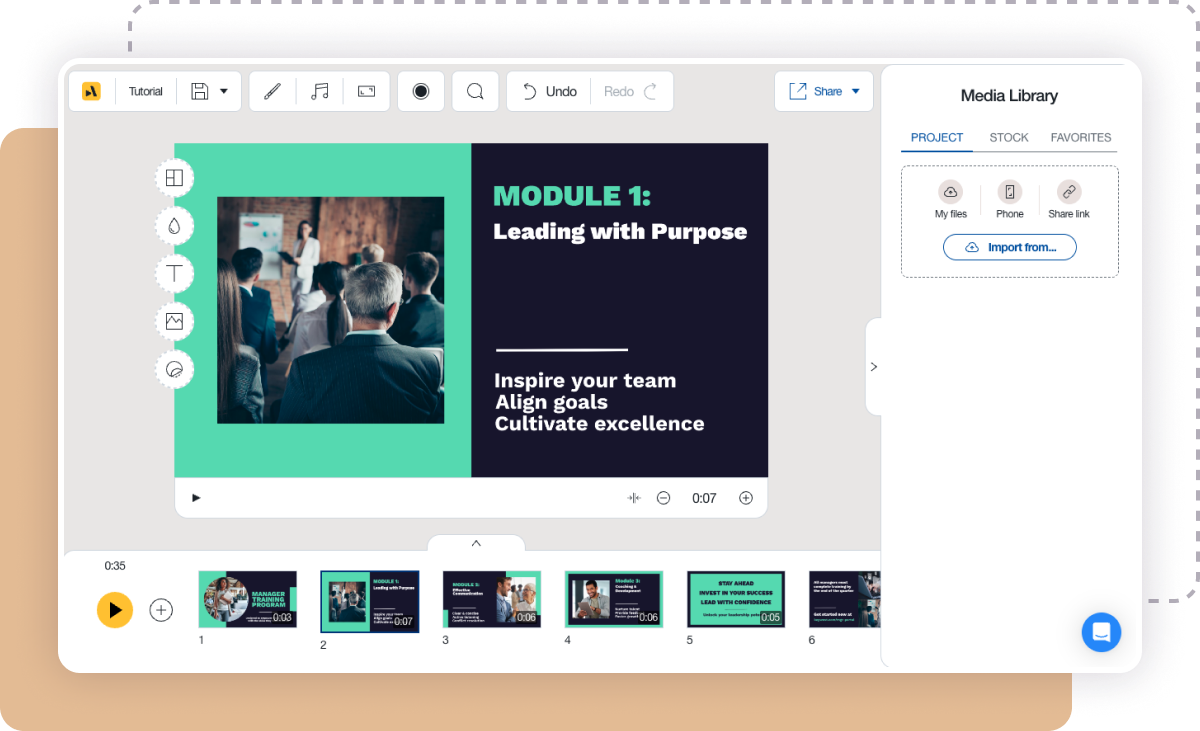
Task: Open the Tutorial
Action: point(145,91)
